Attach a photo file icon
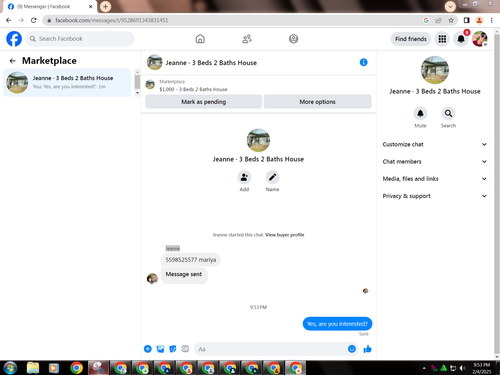This screenshot has width=500, height=375. [160, 349]
